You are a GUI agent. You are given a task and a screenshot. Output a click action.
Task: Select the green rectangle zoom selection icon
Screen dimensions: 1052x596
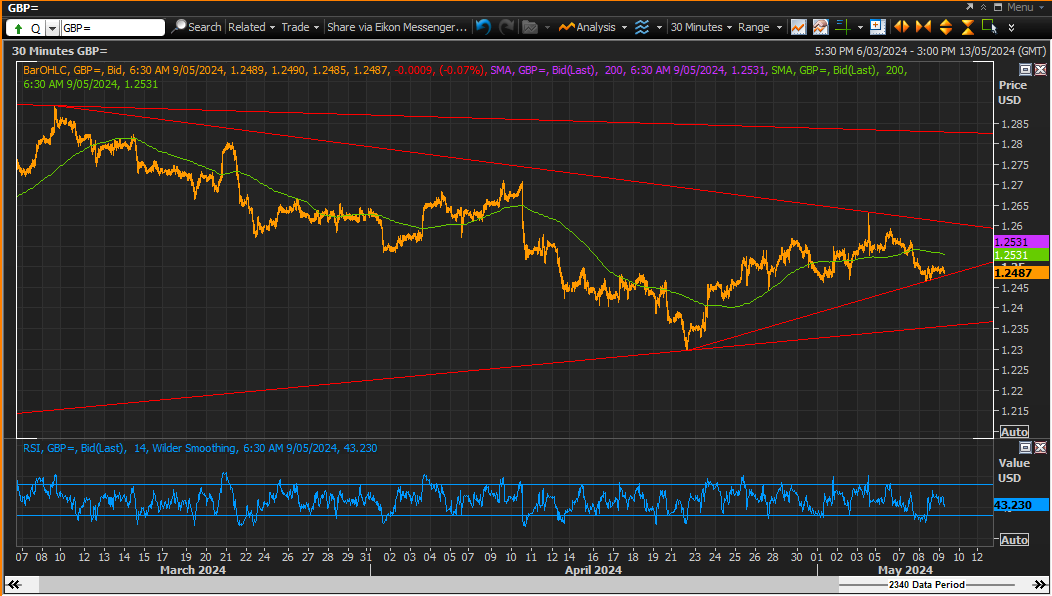coord(989,26)
